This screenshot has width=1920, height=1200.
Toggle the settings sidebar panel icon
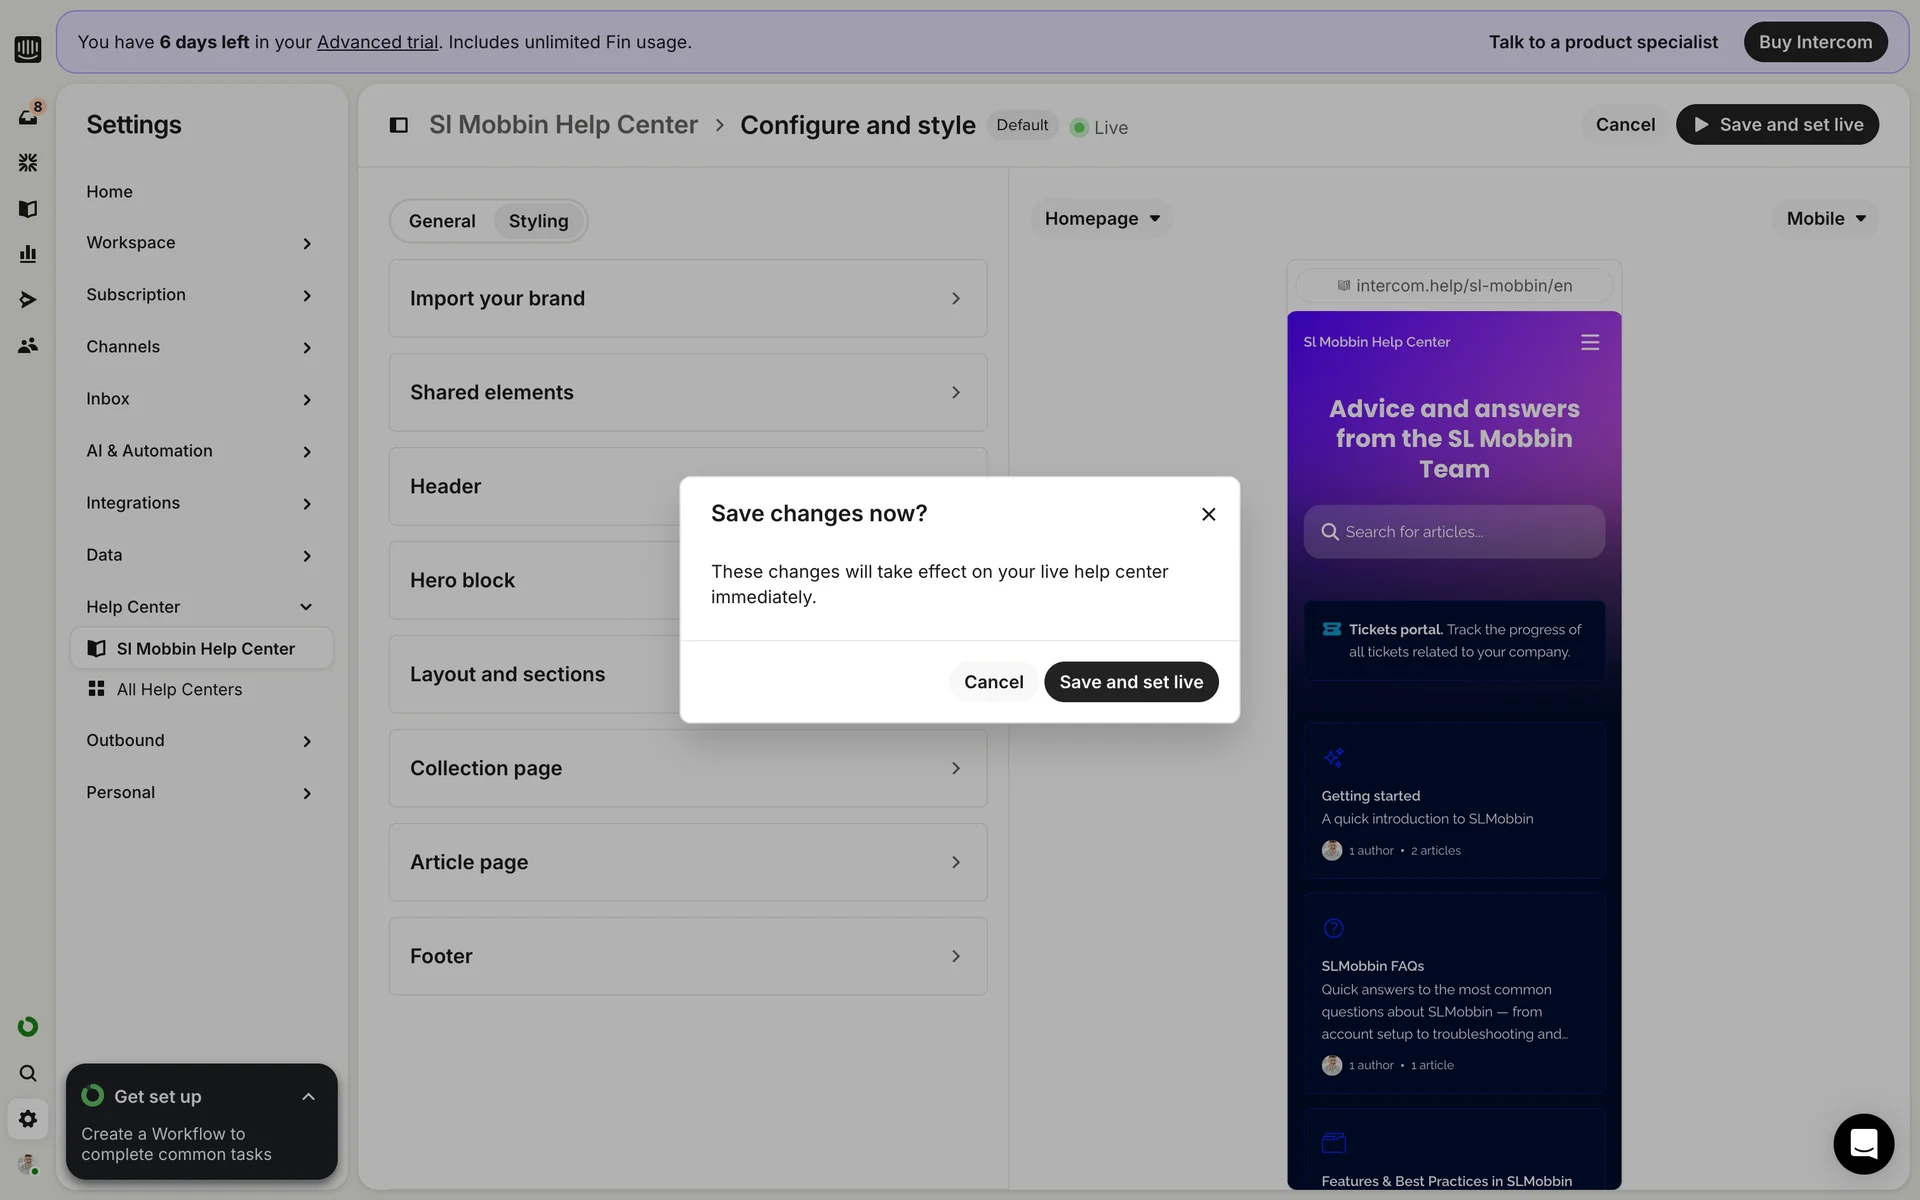(x=398, y=125)
